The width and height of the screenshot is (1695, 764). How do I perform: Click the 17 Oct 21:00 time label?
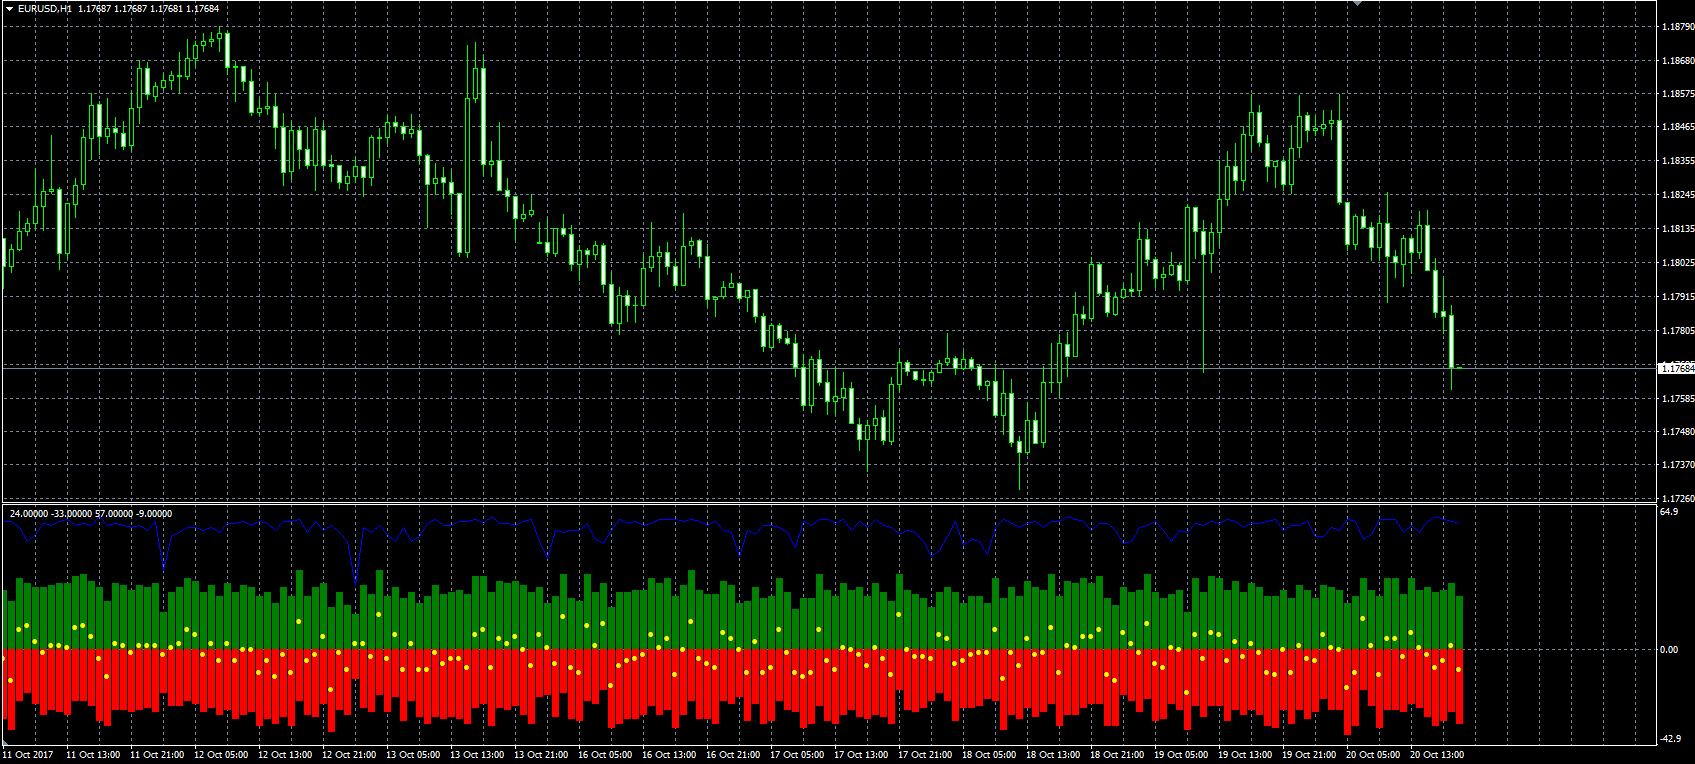coord(925,755)
